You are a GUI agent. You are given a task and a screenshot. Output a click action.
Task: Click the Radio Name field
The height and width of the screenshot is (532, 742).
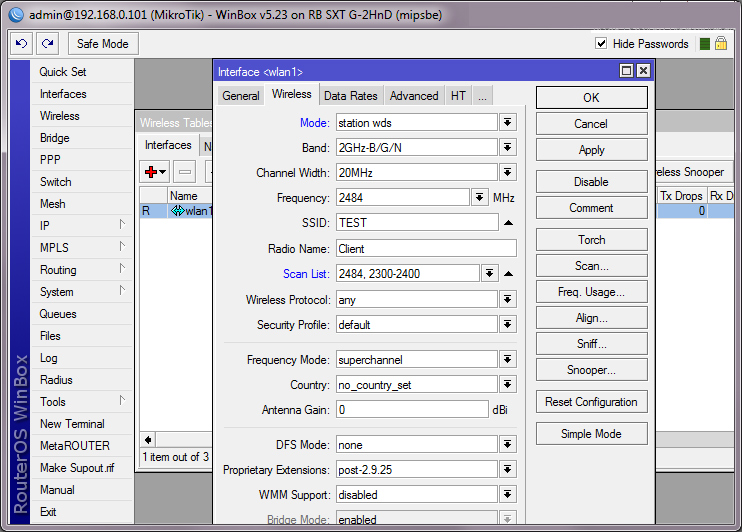[x=426, y=248]
